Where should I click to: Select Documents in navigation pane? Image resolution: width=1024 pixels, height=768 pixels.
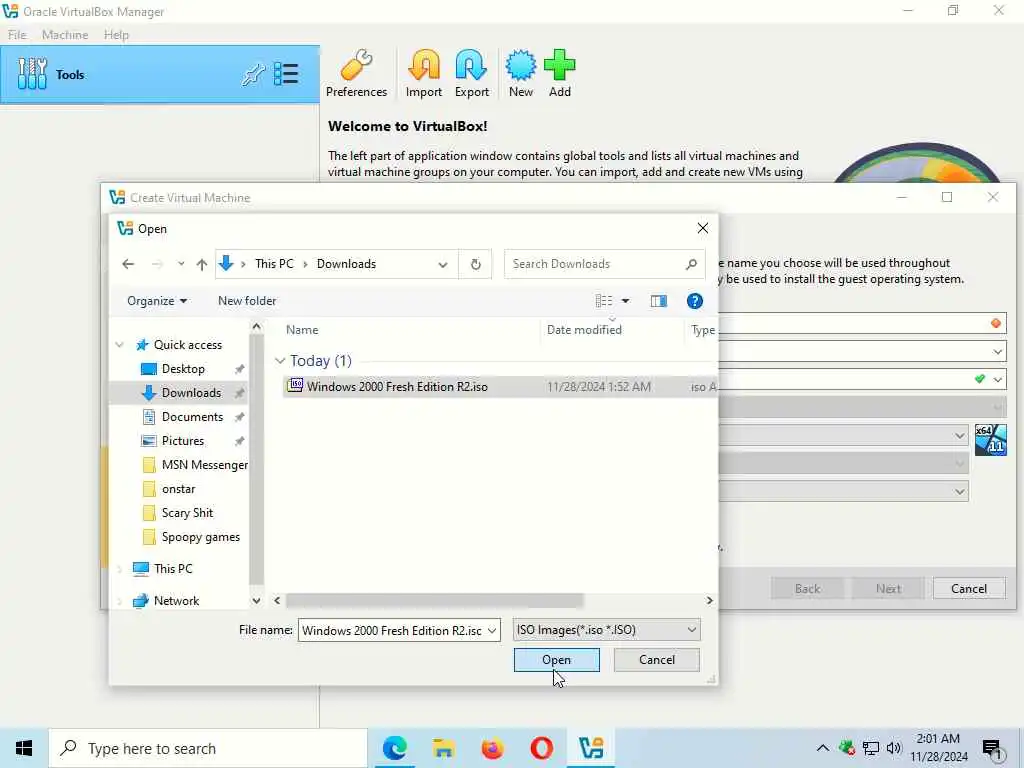tap(192, 417)
